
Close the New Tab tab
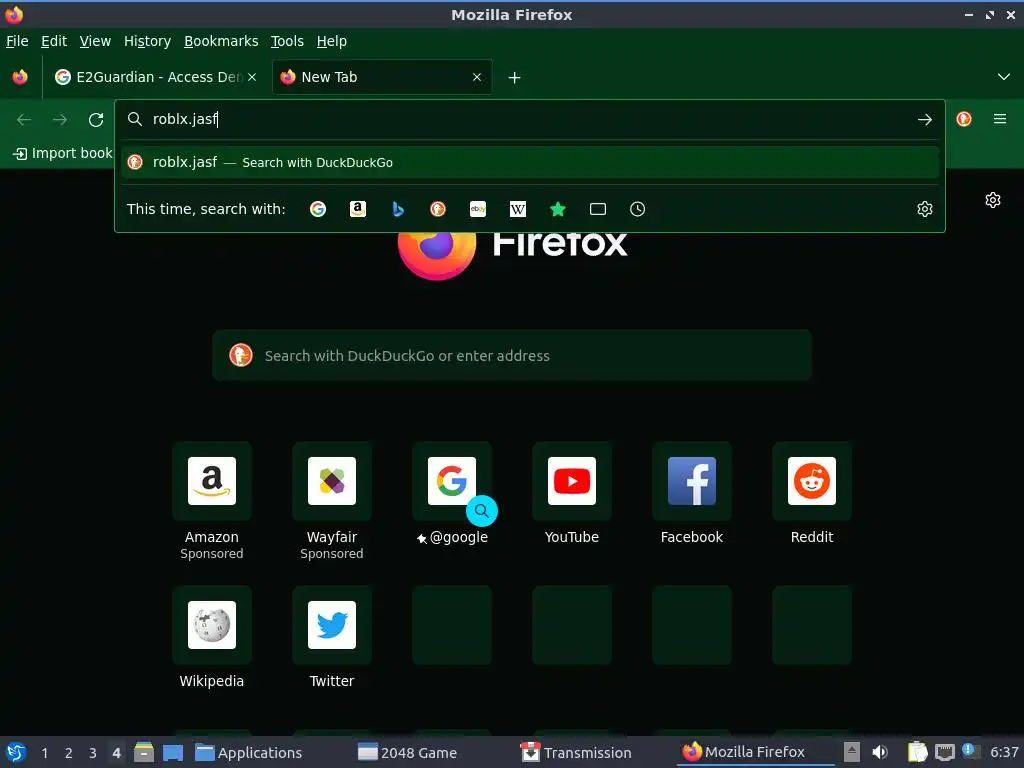click(477, 77)
